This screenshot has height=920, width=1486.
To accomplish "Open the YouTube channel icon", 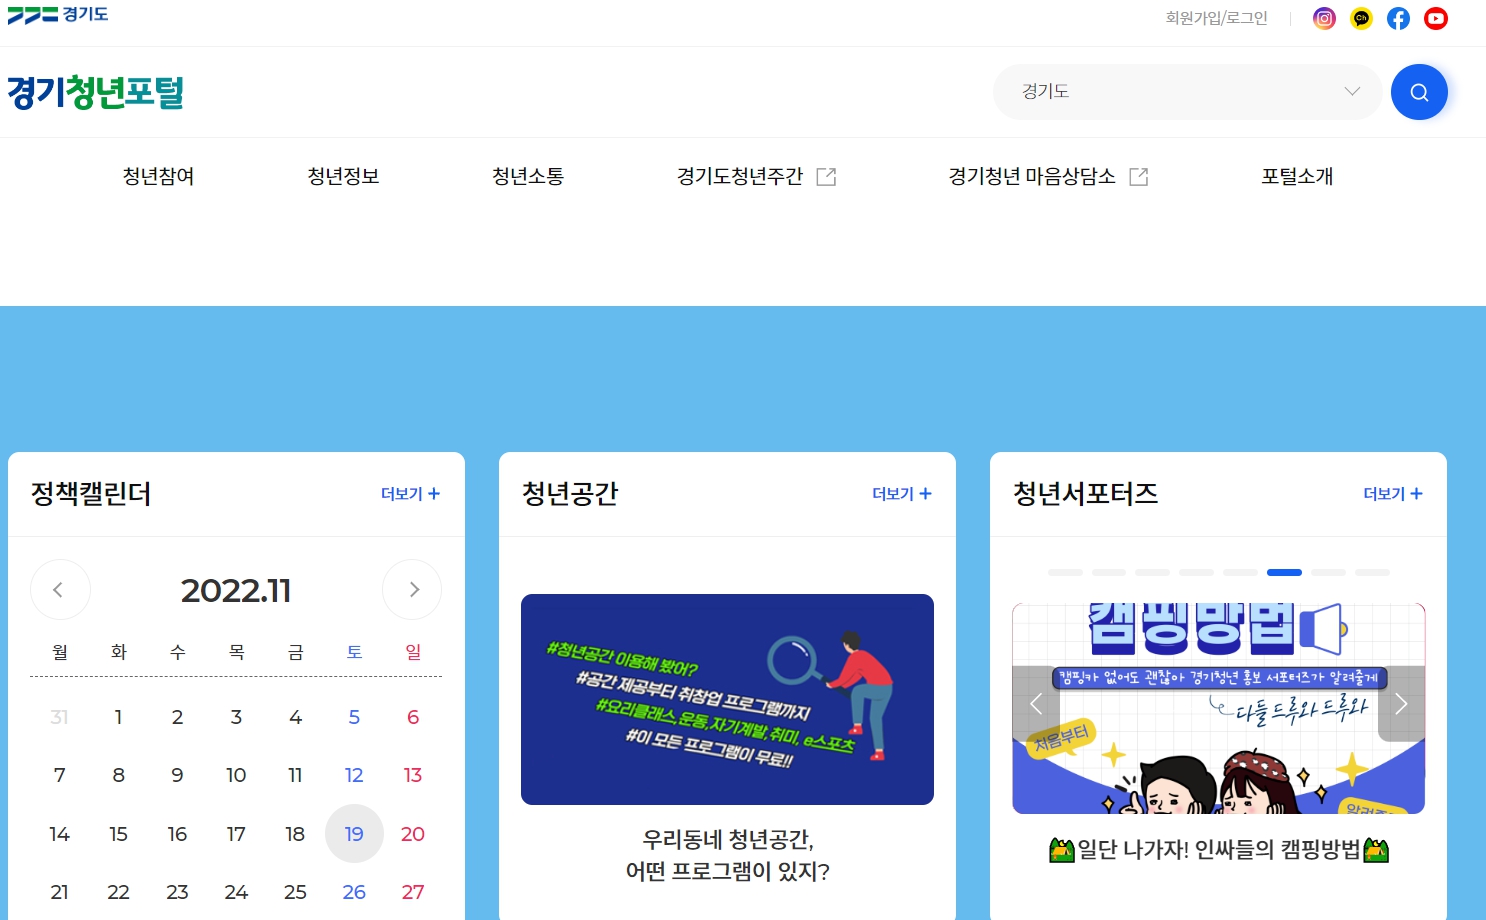I will (x=1436, y=18).
